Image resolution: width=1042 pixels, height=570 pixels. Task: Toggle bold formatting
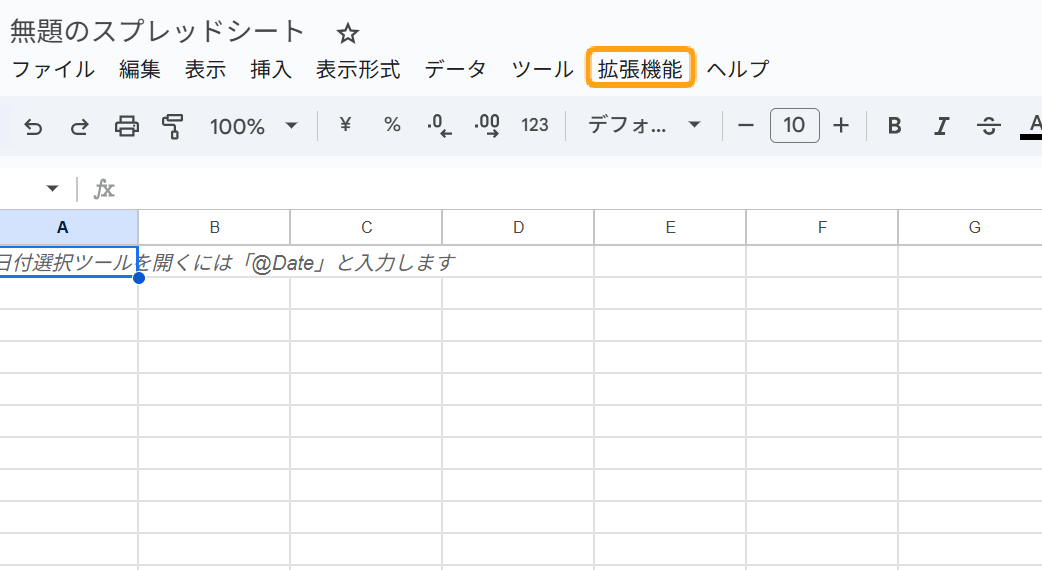click(x=894, y=126)
